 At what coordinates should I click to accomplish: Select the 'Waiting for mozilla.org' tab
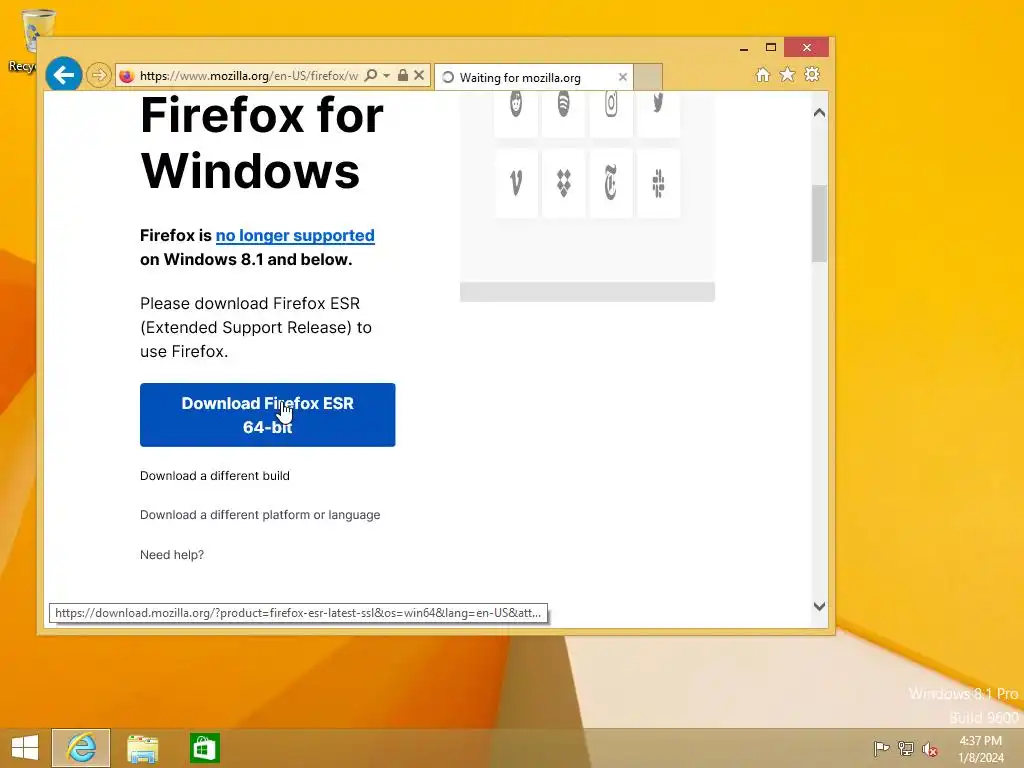pyautogui.click(x=534, y=78)
